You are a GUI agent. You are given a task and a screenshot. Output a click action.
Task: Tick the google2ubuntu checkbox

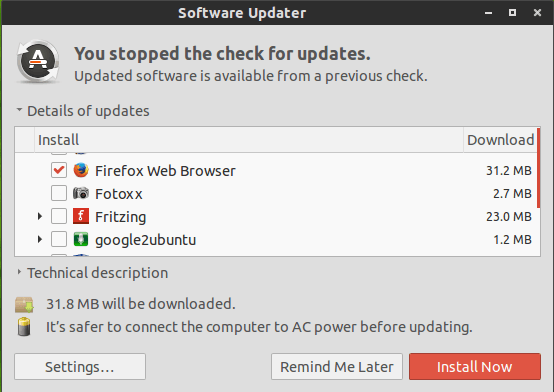pyautogui.click(x=59, y=239)
